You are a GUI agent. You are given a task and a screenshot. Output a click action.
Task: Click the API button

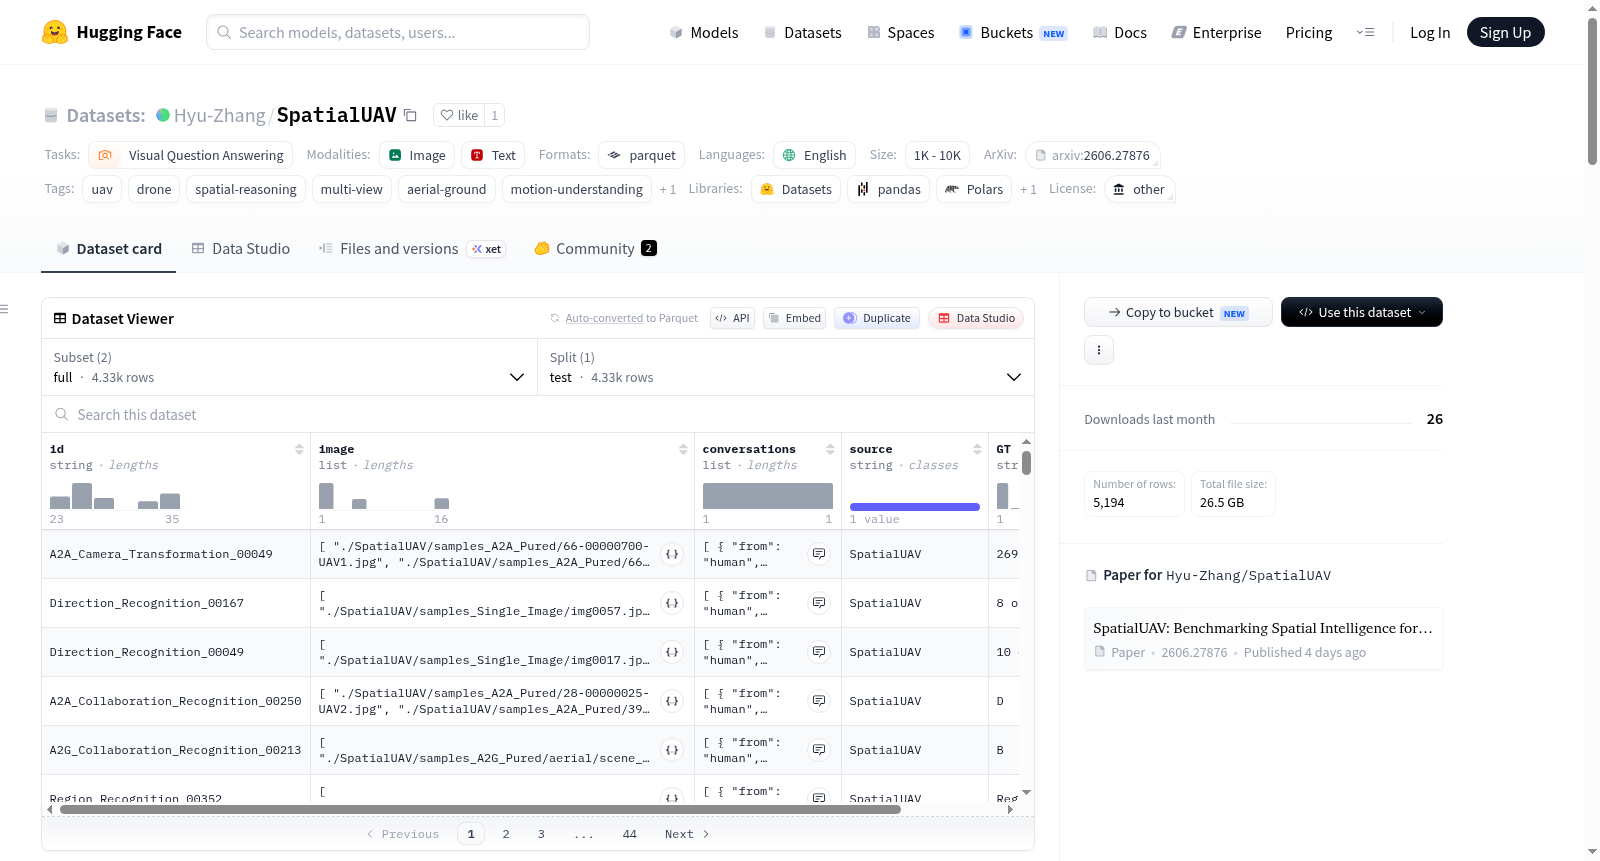(732, 318)
